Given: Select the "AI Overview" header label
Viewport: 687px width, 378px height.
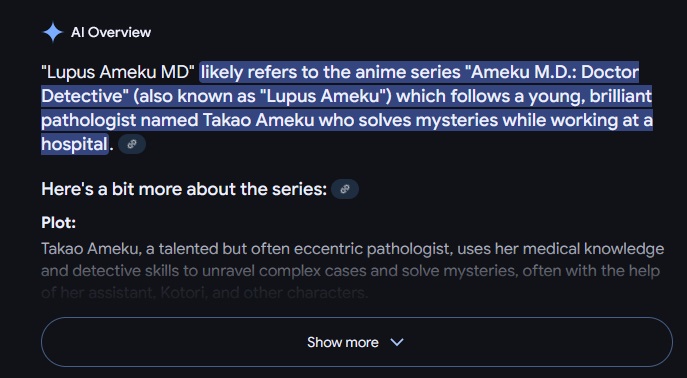Looking at the screenshot, I should pyautogui.click(x=111, y=32).
